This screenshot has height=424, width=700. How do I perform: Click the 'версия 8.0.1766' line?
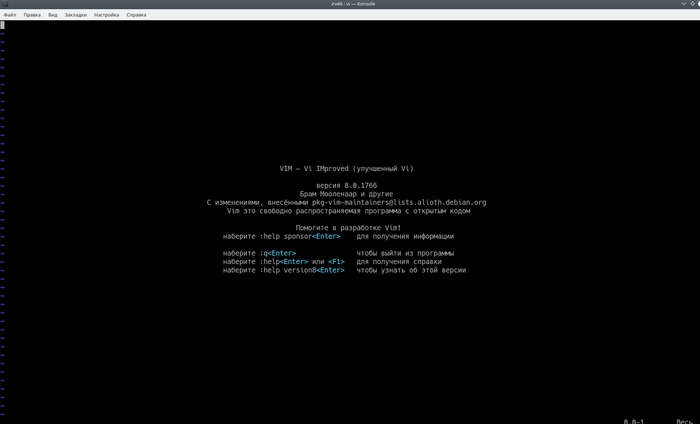(x=346, y=185)
